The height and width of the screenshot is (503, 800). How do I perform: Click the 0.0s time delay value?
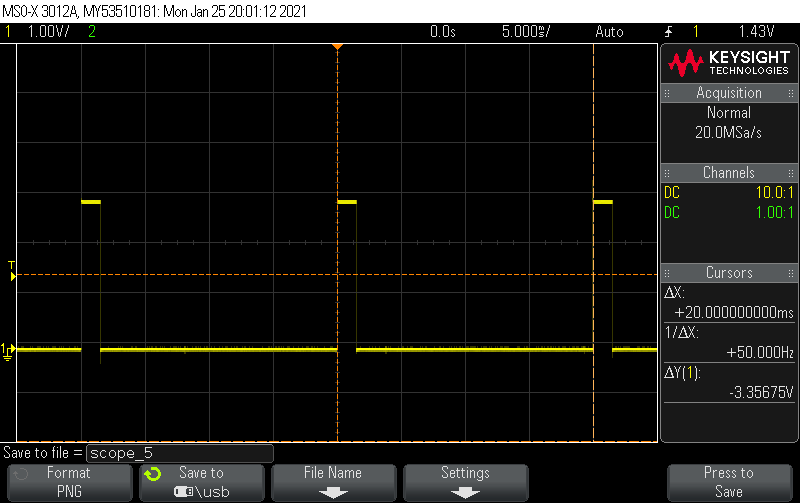(442, 32)
